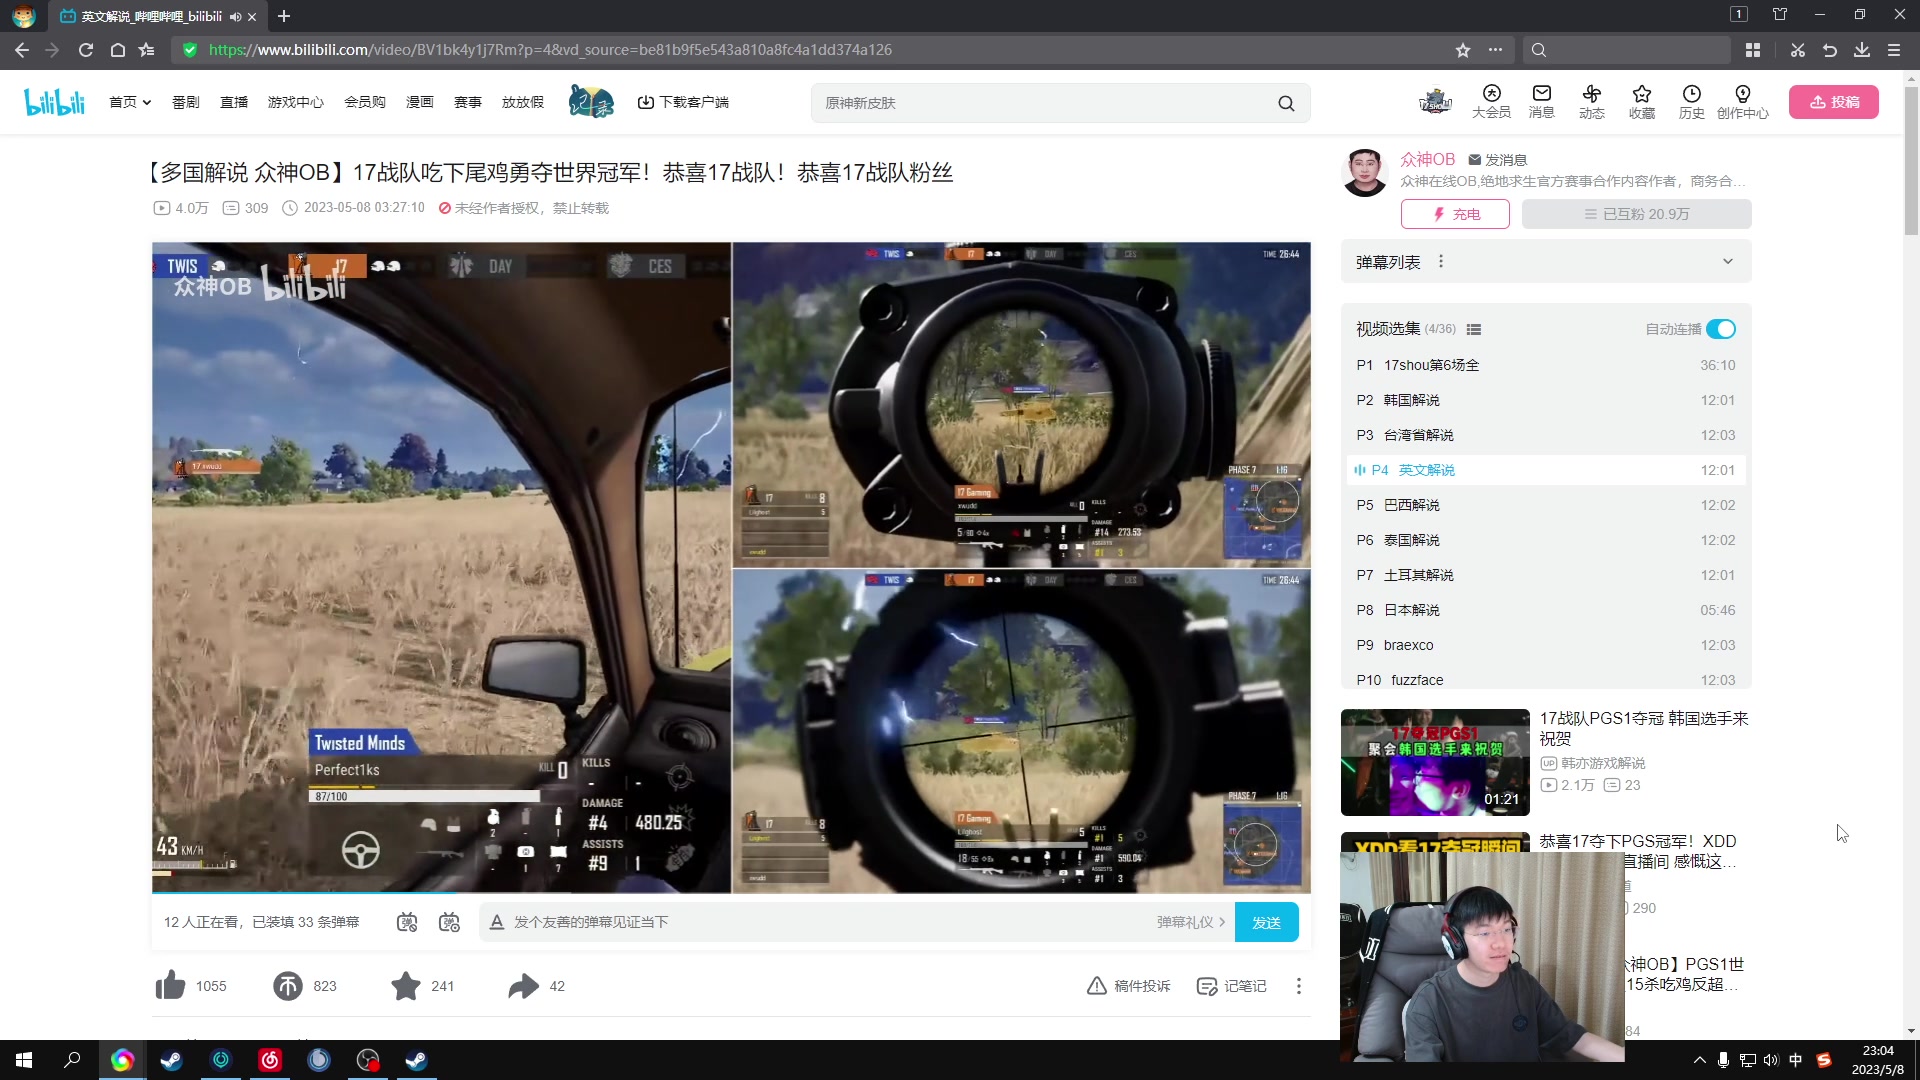Open the browser home page button
The width and height of the screenshot is (1920, 1080).
pyautogui.click(x=117, y=50)
